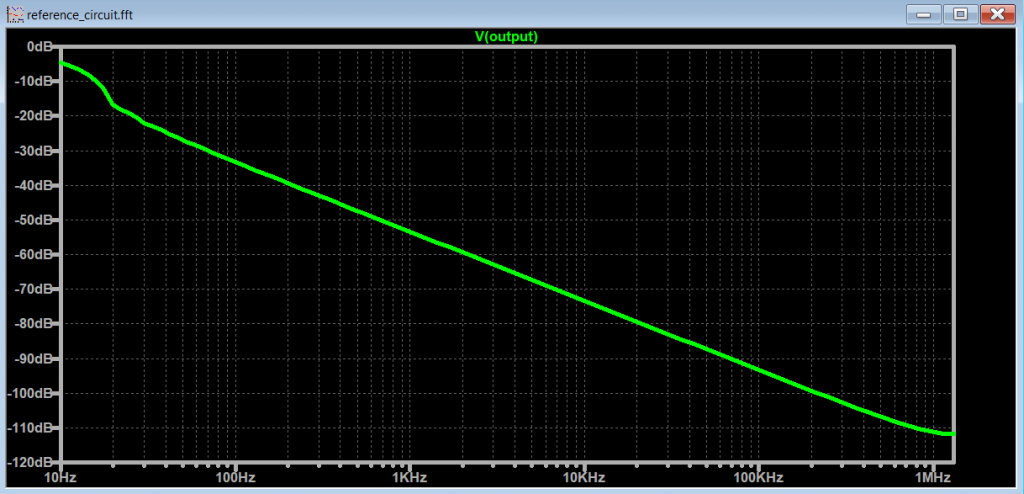1024x494 pixels.
Task: Click the 10KHz horizontal axis label
Action: click(584, 477)
